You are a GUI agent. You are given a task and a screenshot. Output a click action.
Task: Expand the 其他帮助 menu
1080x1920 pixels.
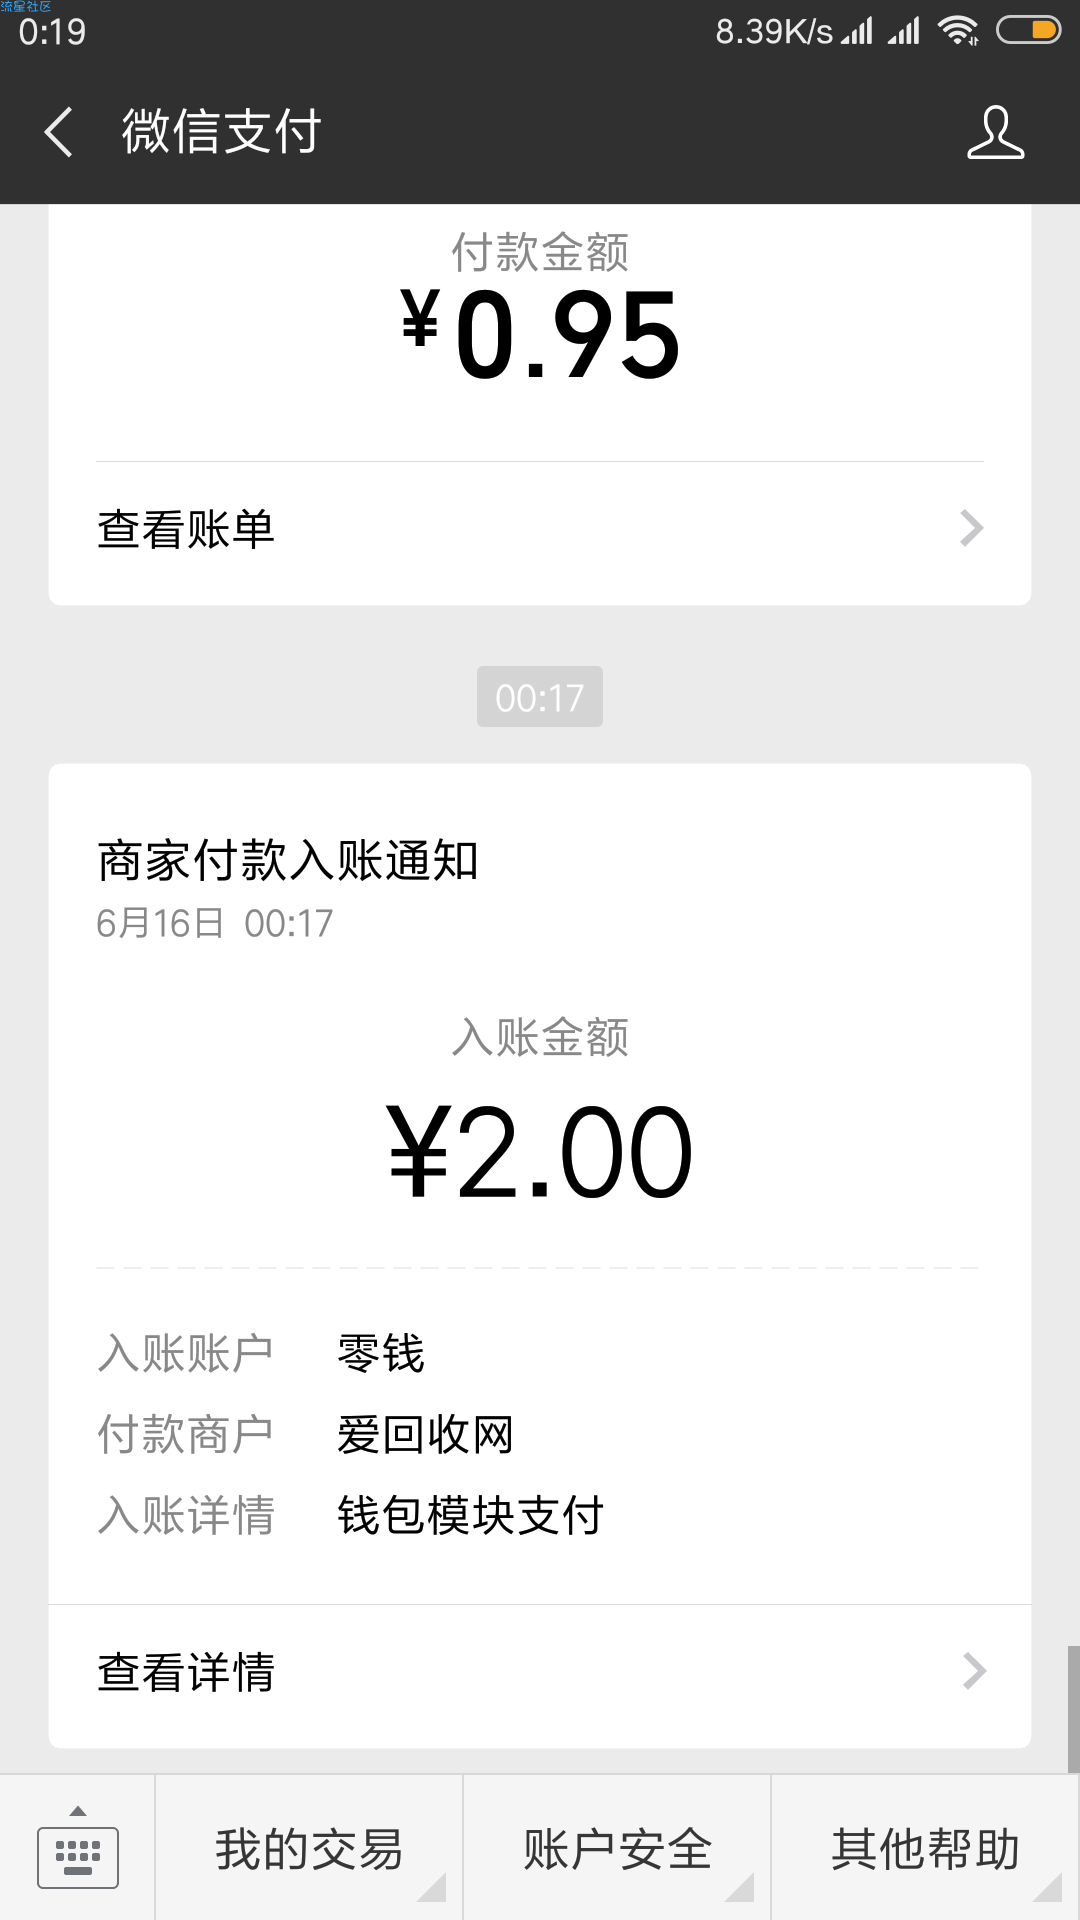pos(926,1848)
